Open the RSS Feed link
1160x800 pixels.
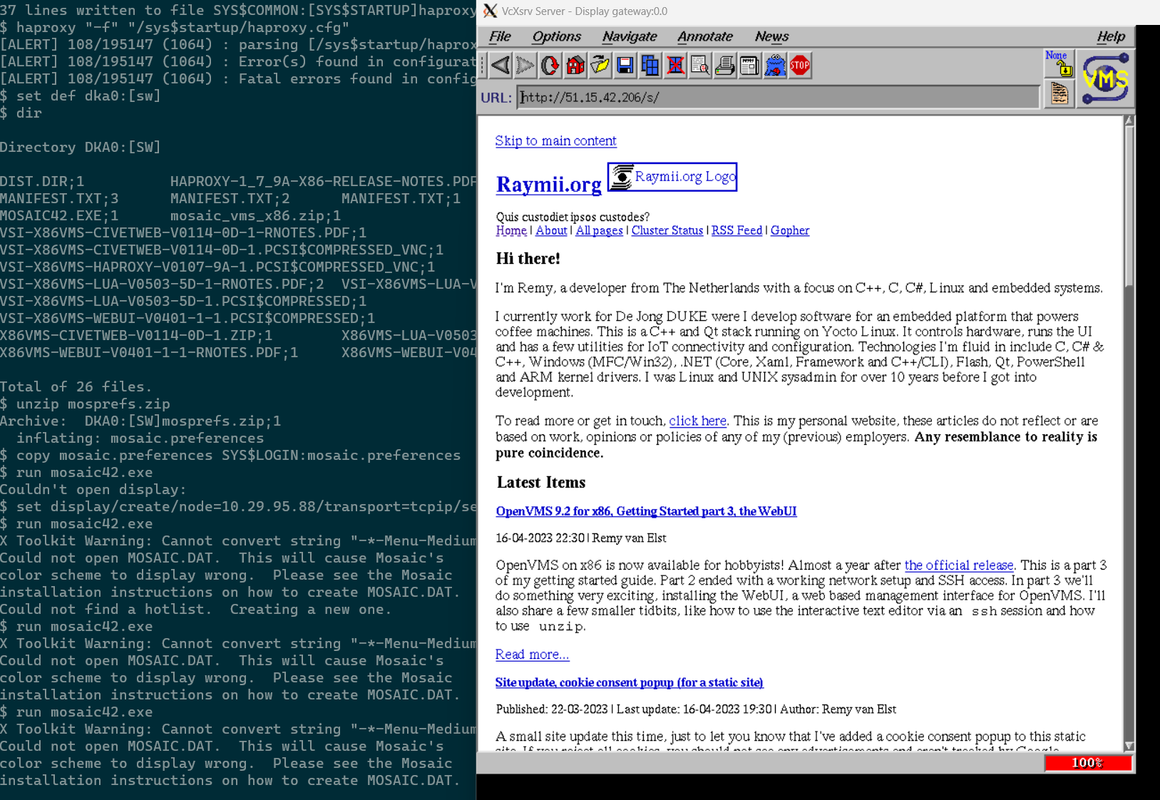pos(737,230)
